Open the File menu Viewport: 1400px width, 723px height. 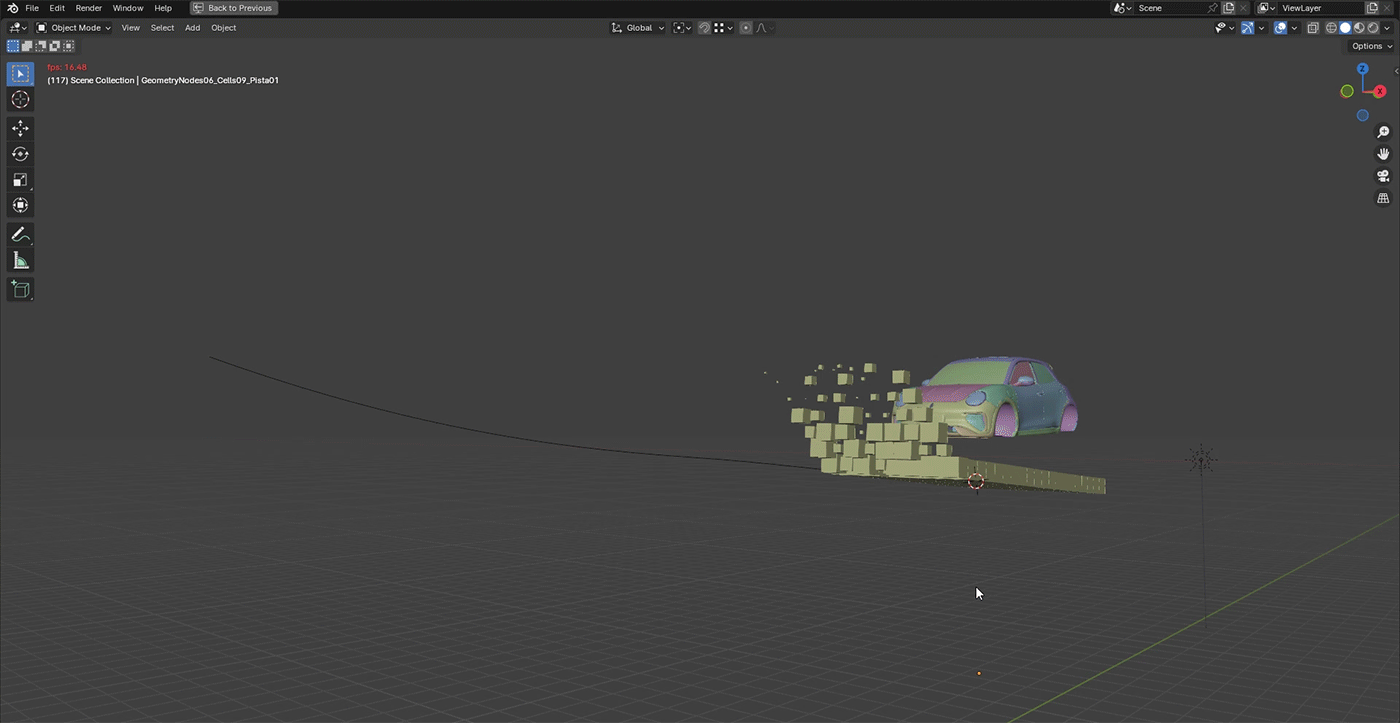(32, 8)
